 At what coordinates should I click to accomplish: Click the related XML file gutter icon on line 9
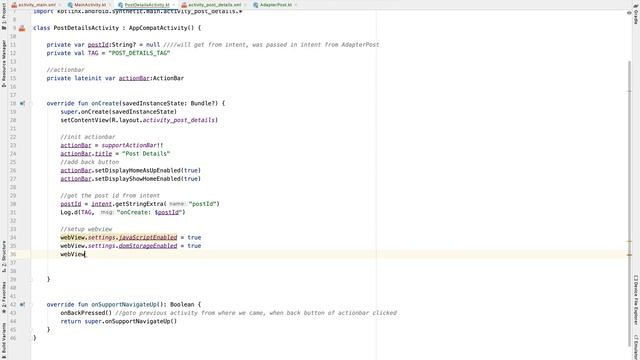click(22, 28)
